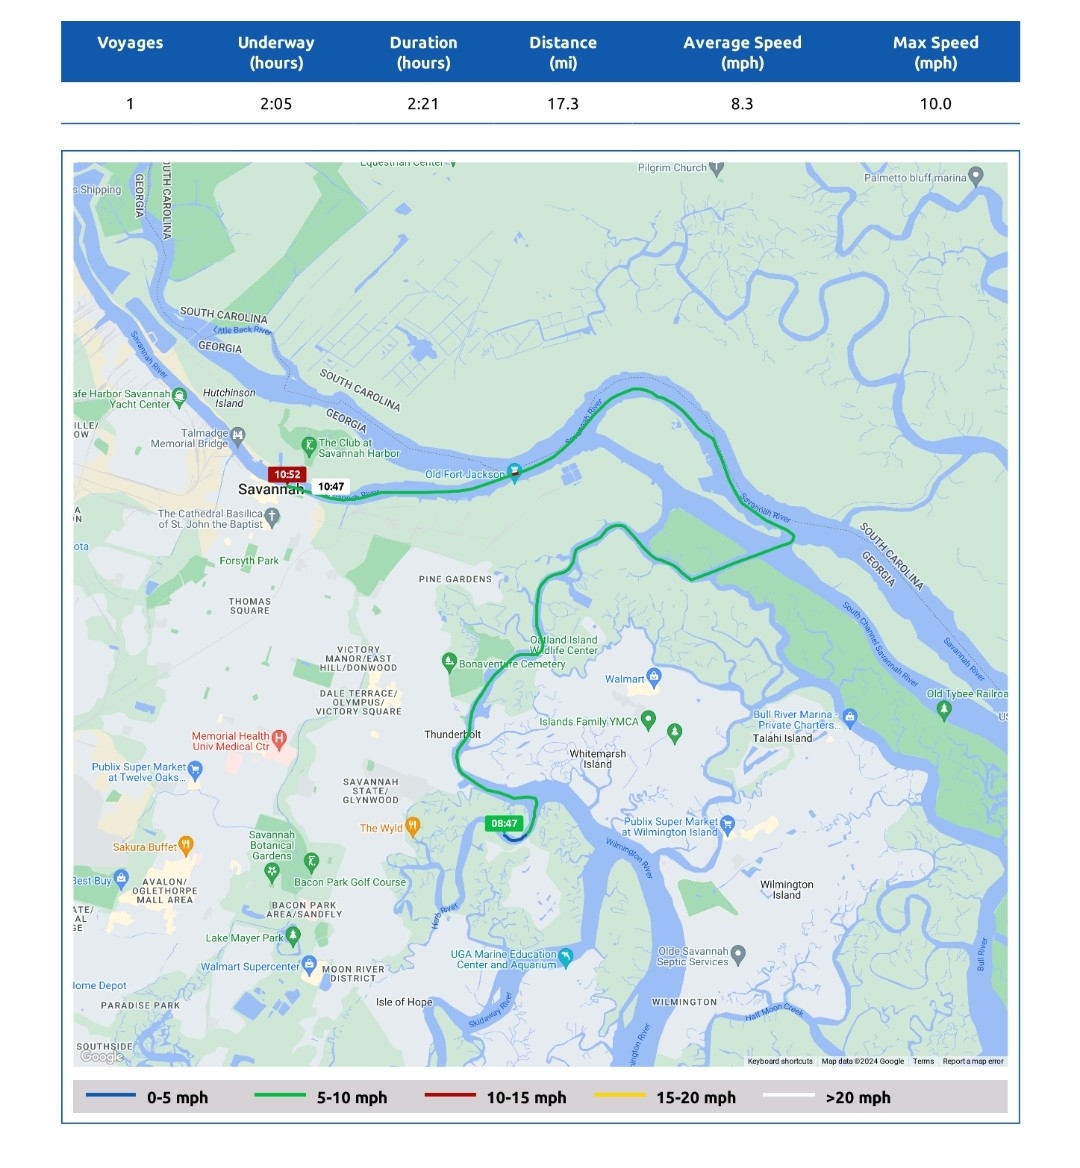This screenshot has height=1168, width=1080.
Task: Click the Wilmington Island label
Action: 787,889
